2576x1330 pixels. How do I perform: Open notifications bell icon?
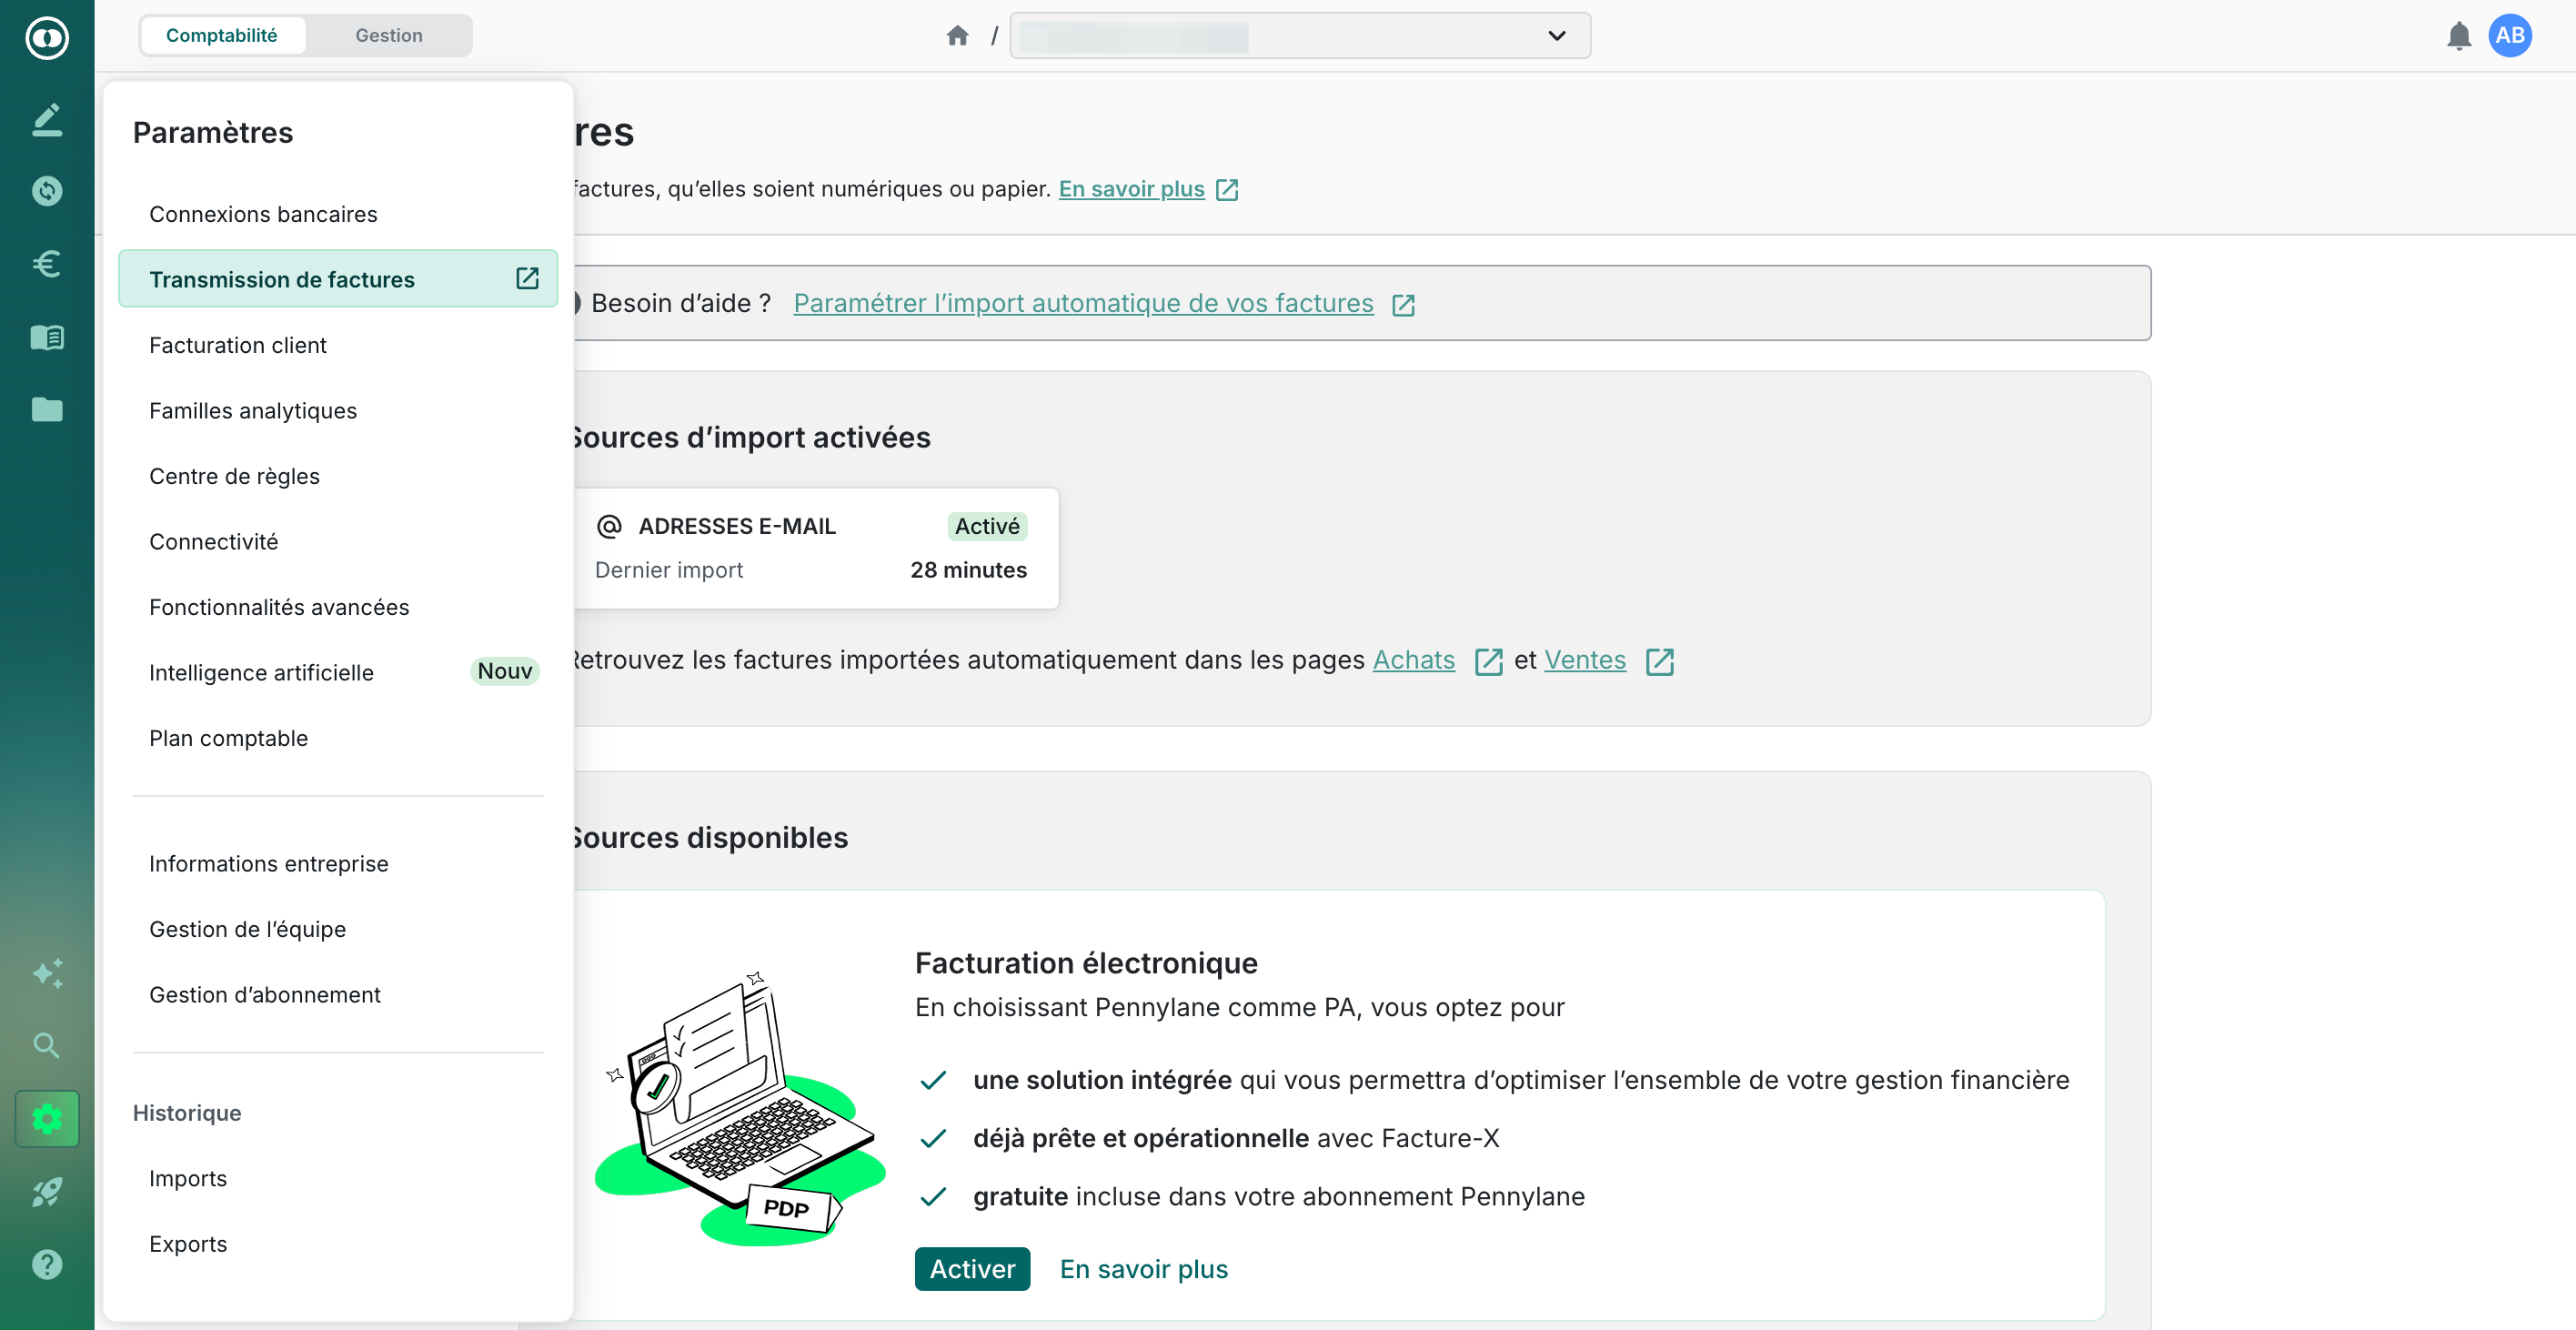coord(2460,35)
